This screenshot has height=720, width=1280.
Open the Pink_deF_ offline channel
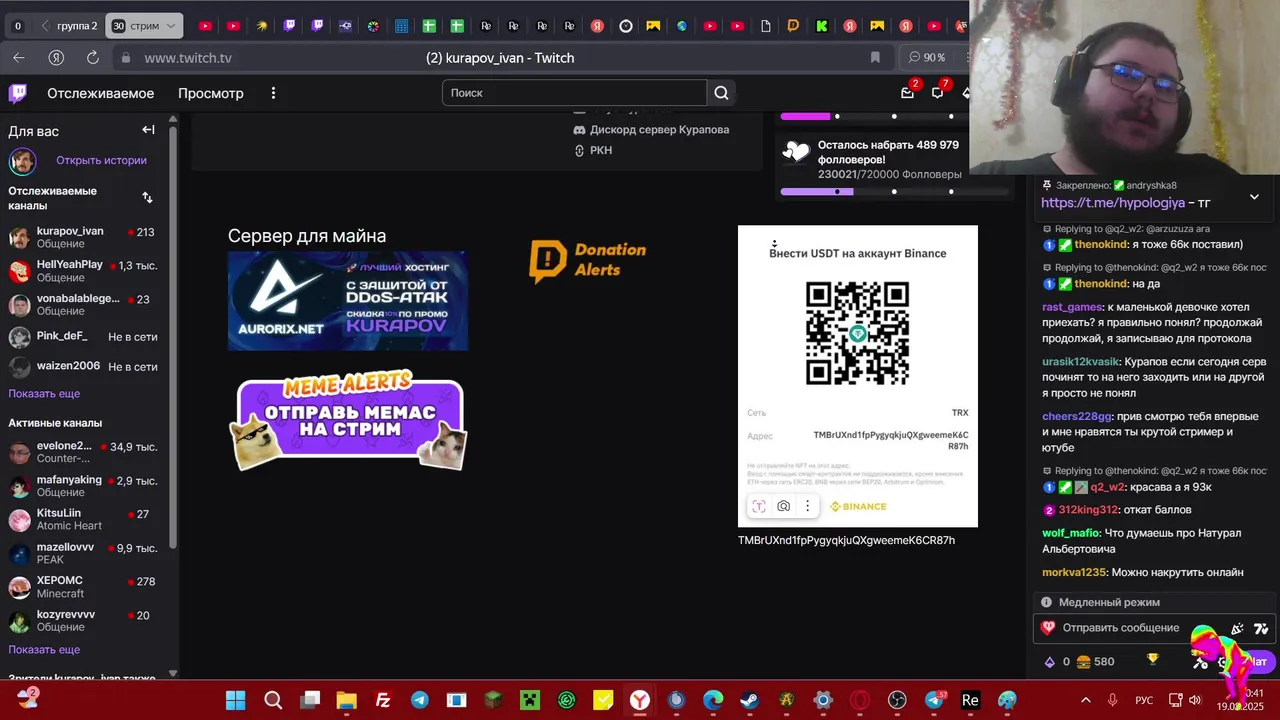pyautogui.click(x=83, y=336)
